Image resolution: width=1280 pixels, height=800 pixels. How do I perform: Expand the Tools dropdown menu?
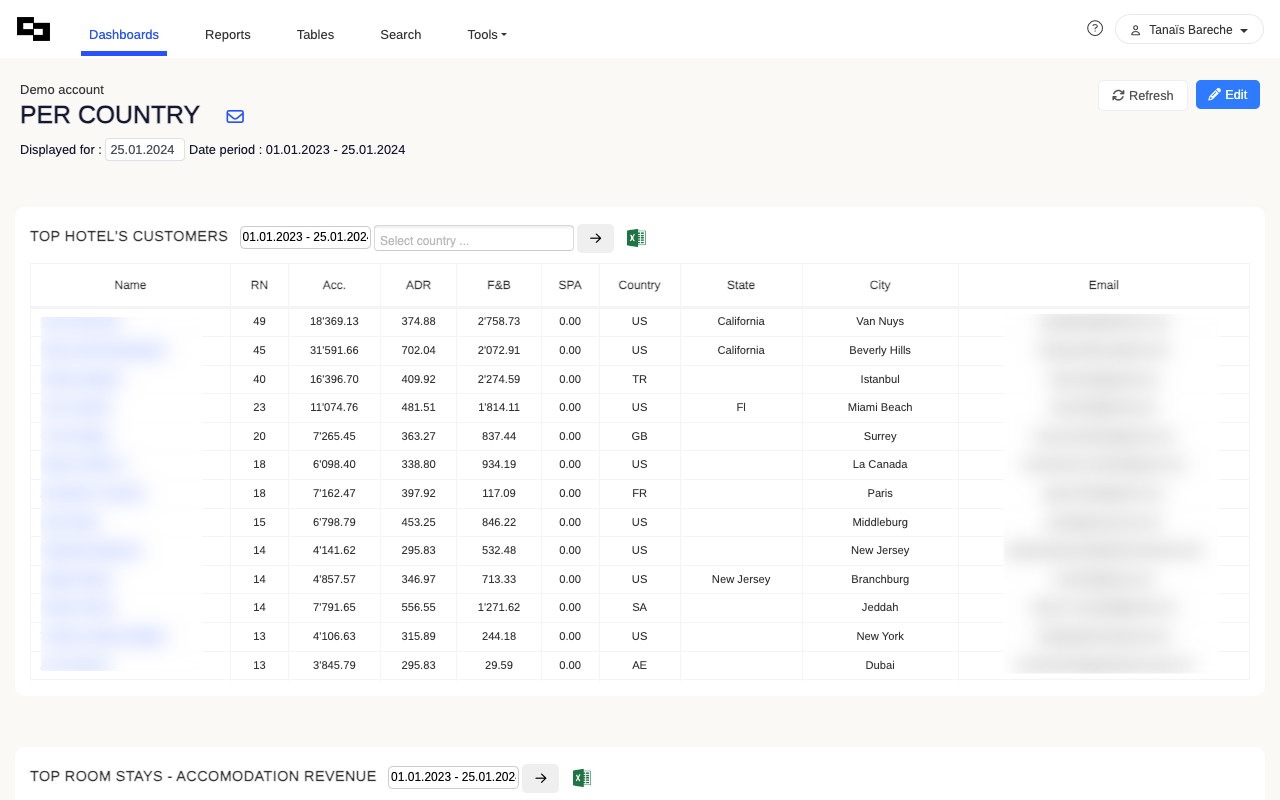point(486,35)
